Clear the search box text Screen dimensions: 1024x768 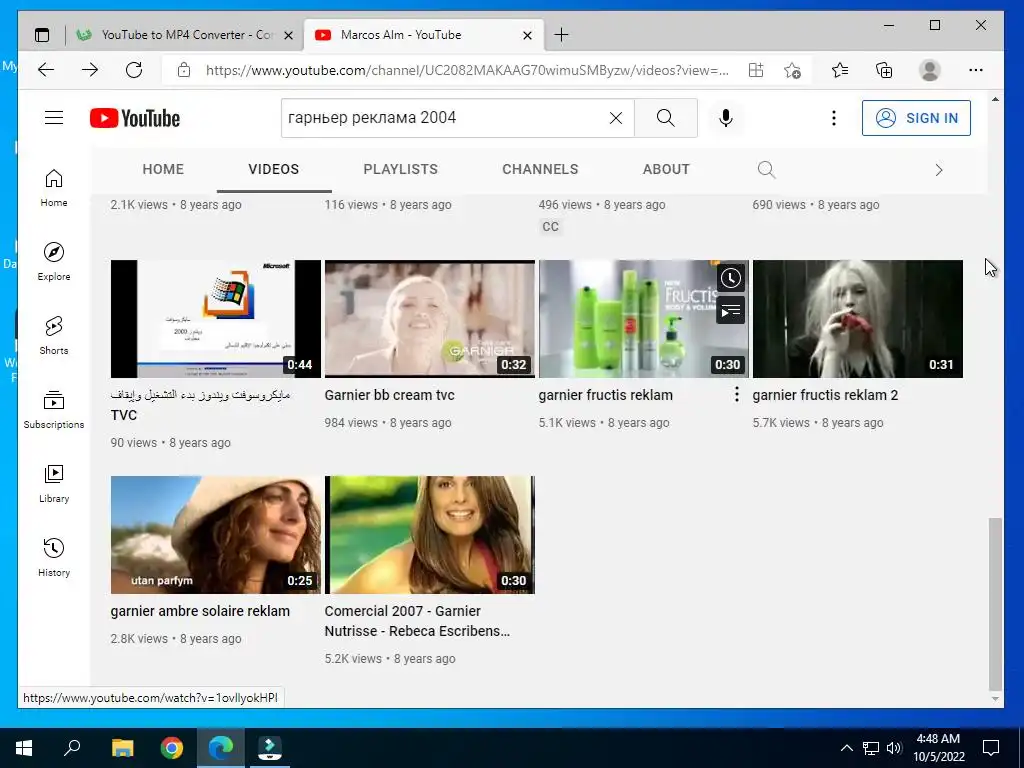616,118
